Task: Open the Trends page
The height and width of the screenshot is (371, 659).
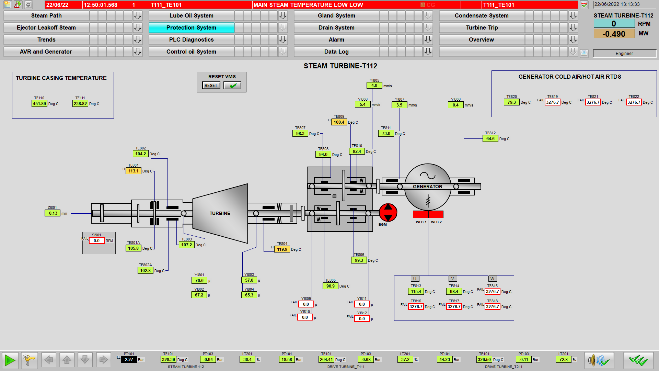Action: (x=46, y=40)
